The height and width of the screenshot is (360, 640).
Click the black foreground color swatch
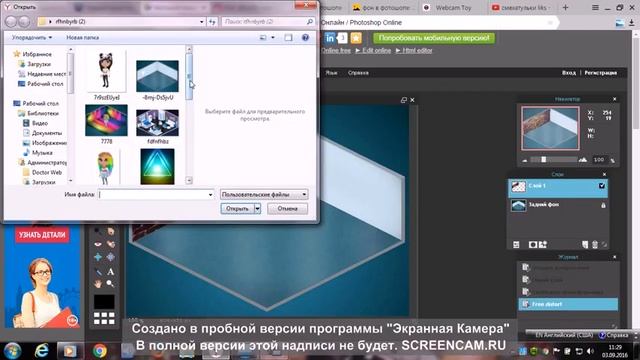(104, 302)
